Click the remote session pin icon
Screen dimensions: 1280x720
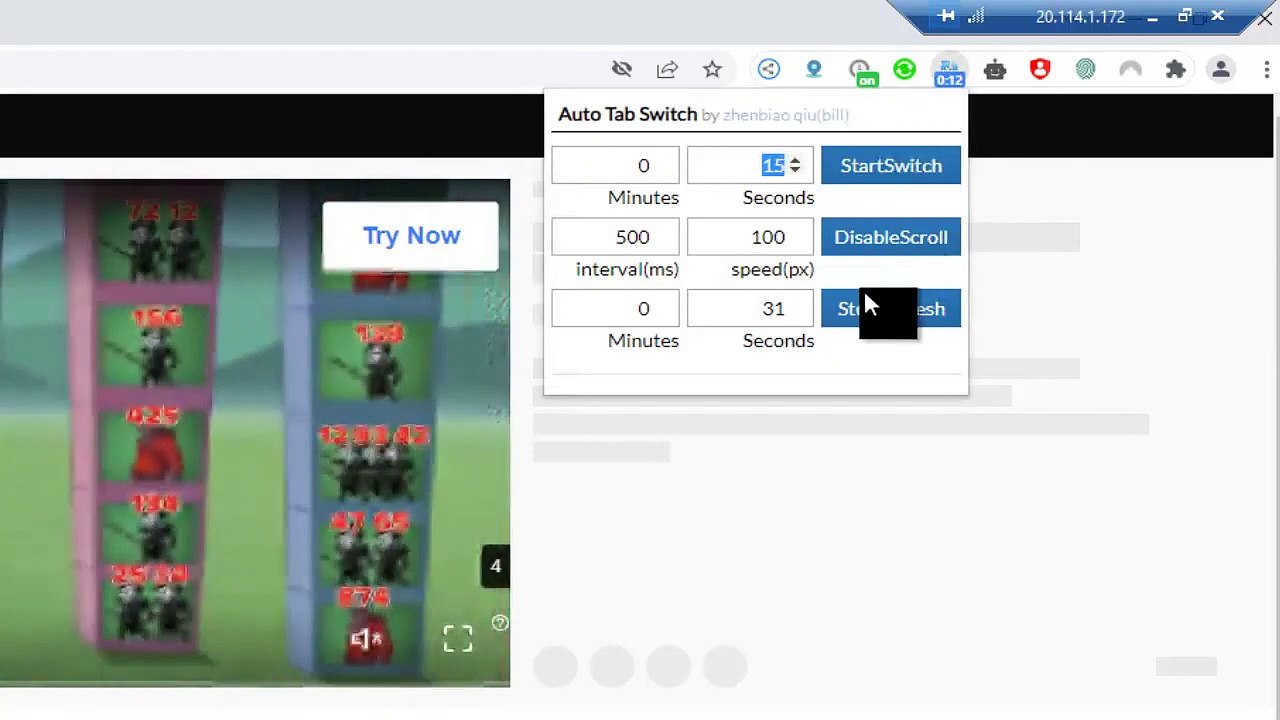[x=946, y=16]
